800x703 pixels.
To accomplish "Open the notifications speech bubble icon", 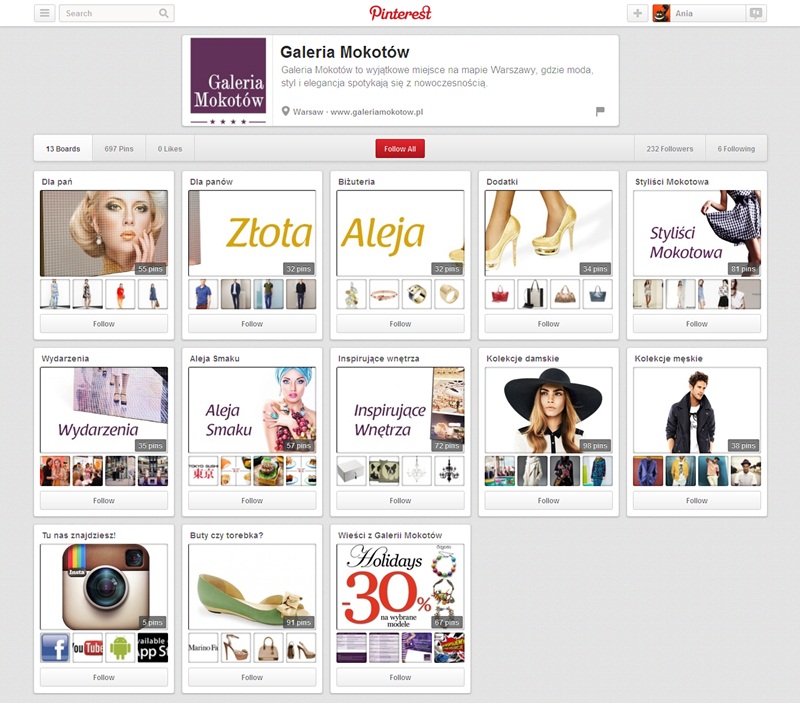I will point(756,13).
